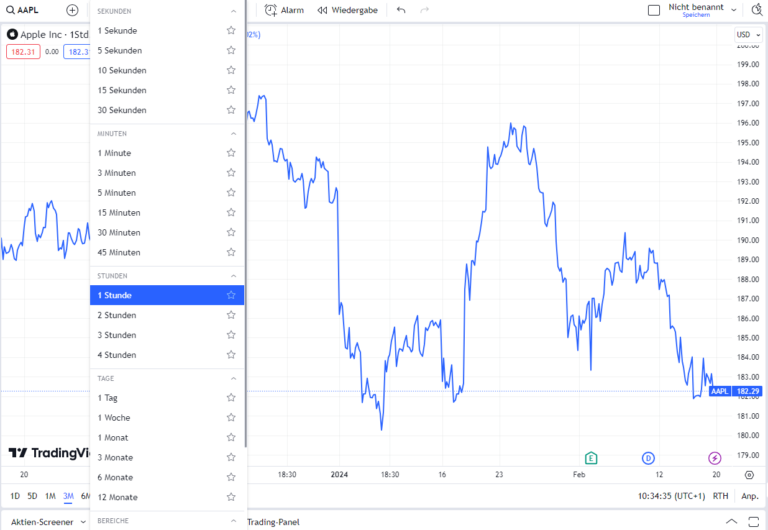This screenshot has width=768, height=530.
Task: Click the purple lightning event marker
Action: (715, 458)
